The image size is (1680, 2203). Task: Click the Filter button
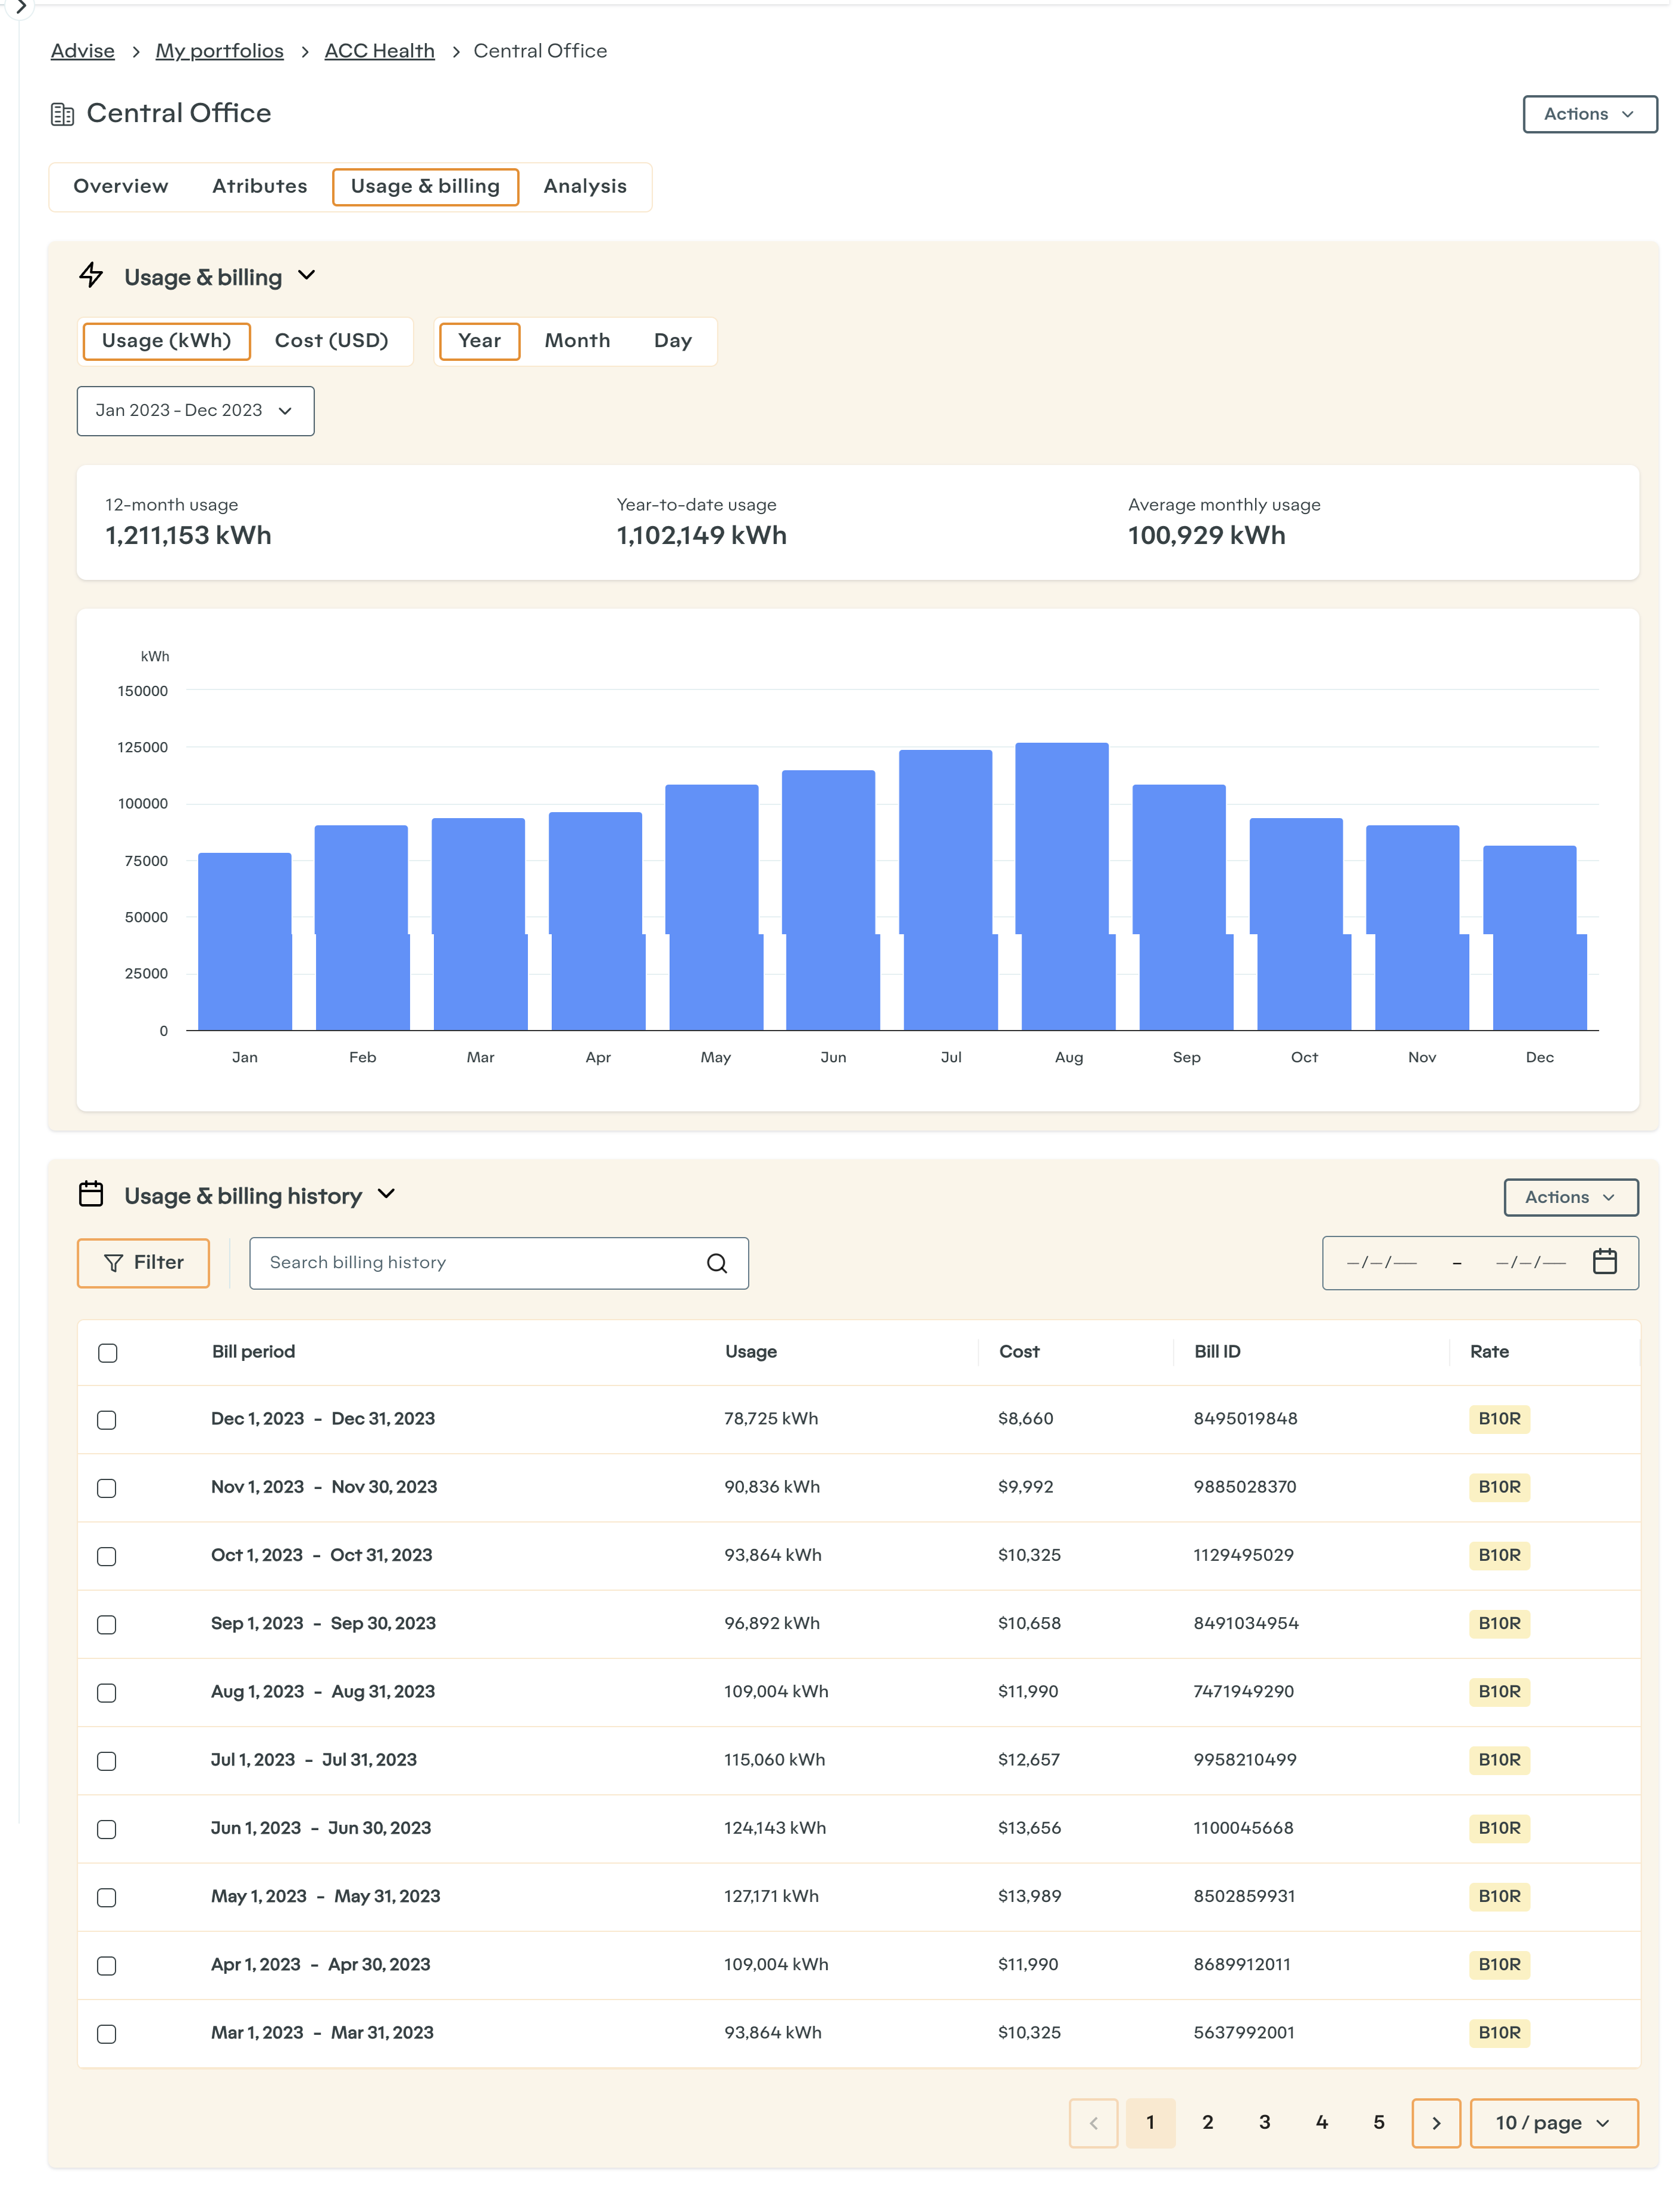coord(143,1264)
